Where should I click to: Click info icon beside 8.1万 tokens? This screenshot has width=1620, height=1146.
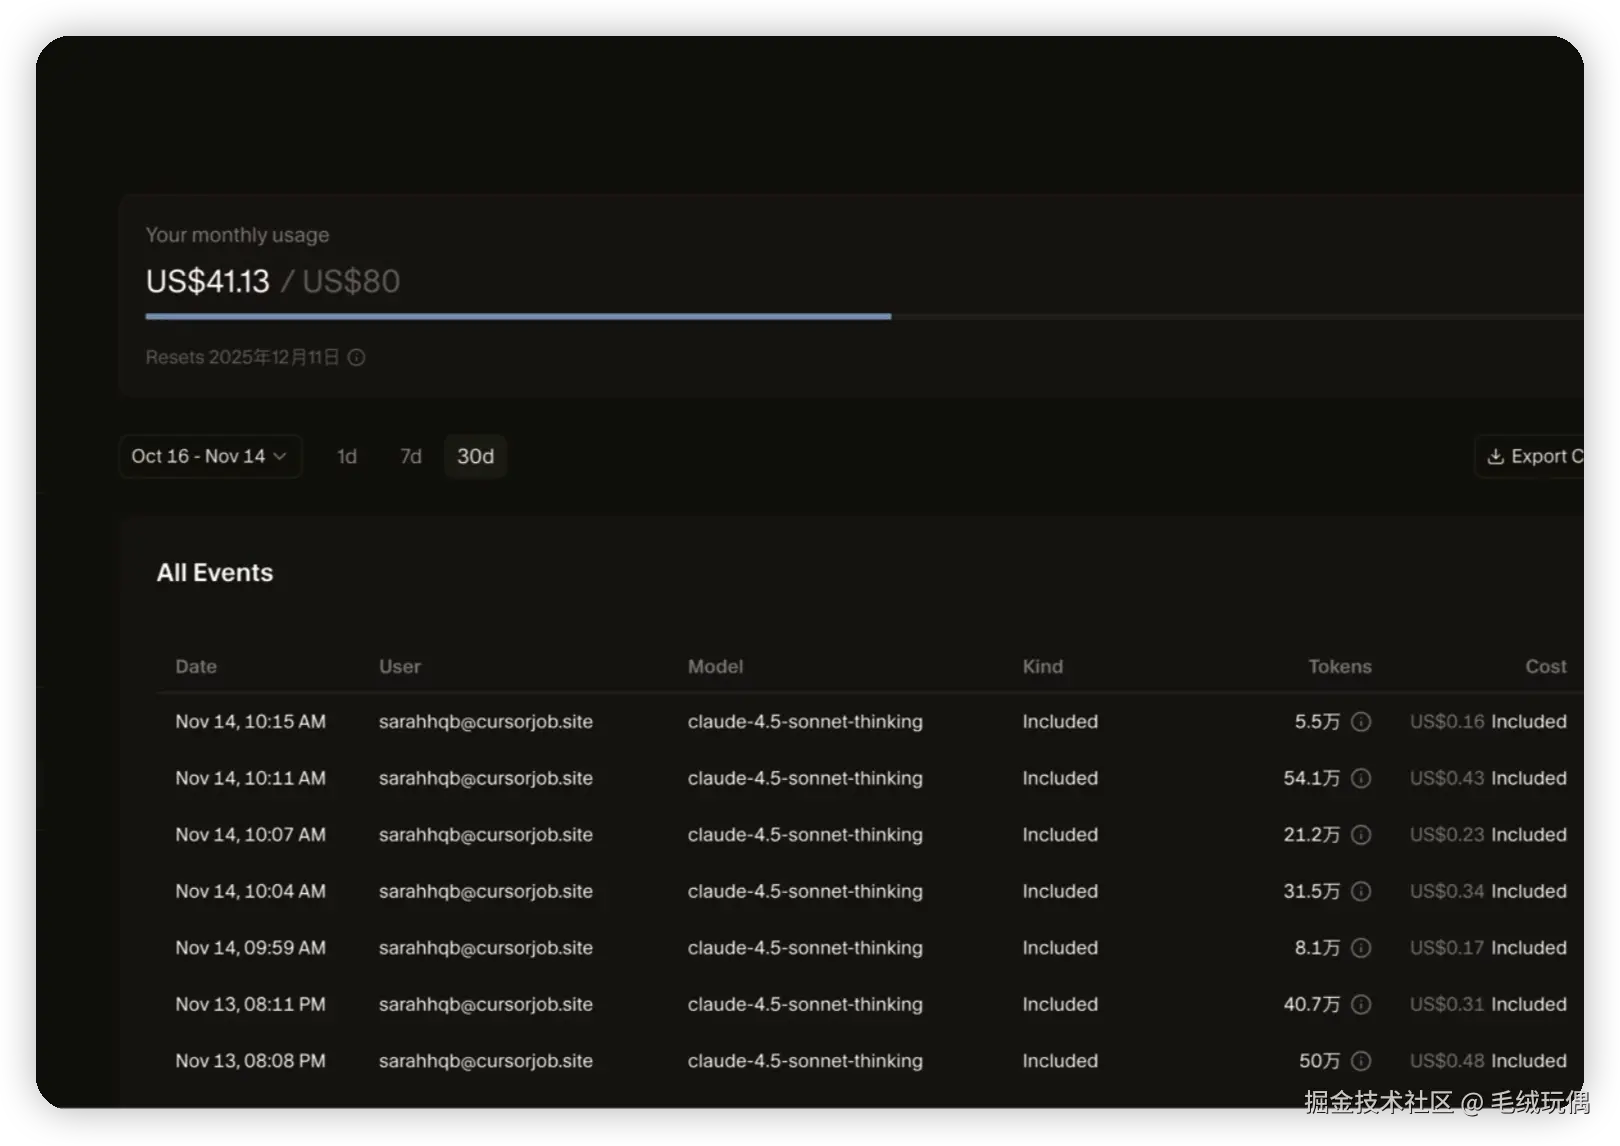pyautogui.click(x=1361, y=948)
